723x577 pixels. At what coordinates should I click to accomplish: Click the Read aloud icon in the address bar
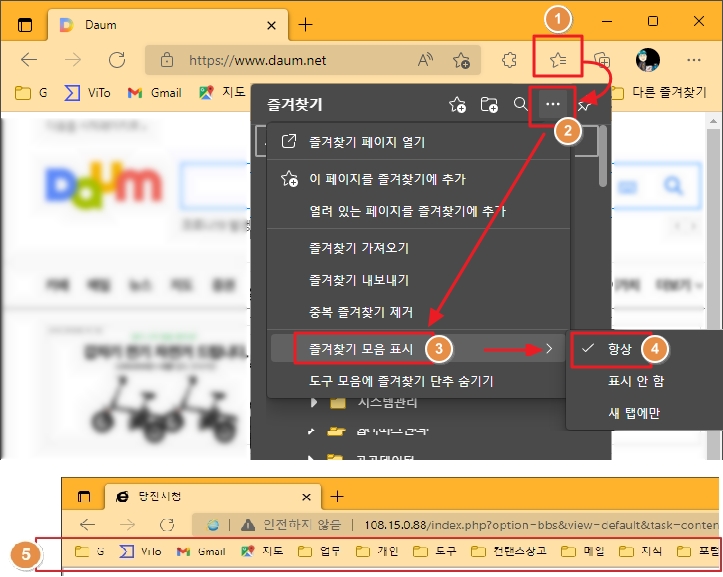tap(425, 60)
